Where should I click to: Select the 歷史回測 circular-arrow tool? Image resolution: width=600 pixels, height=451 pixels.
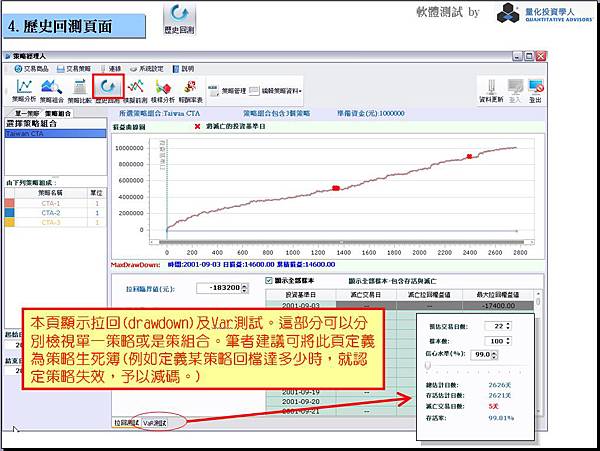coord(108,90)
